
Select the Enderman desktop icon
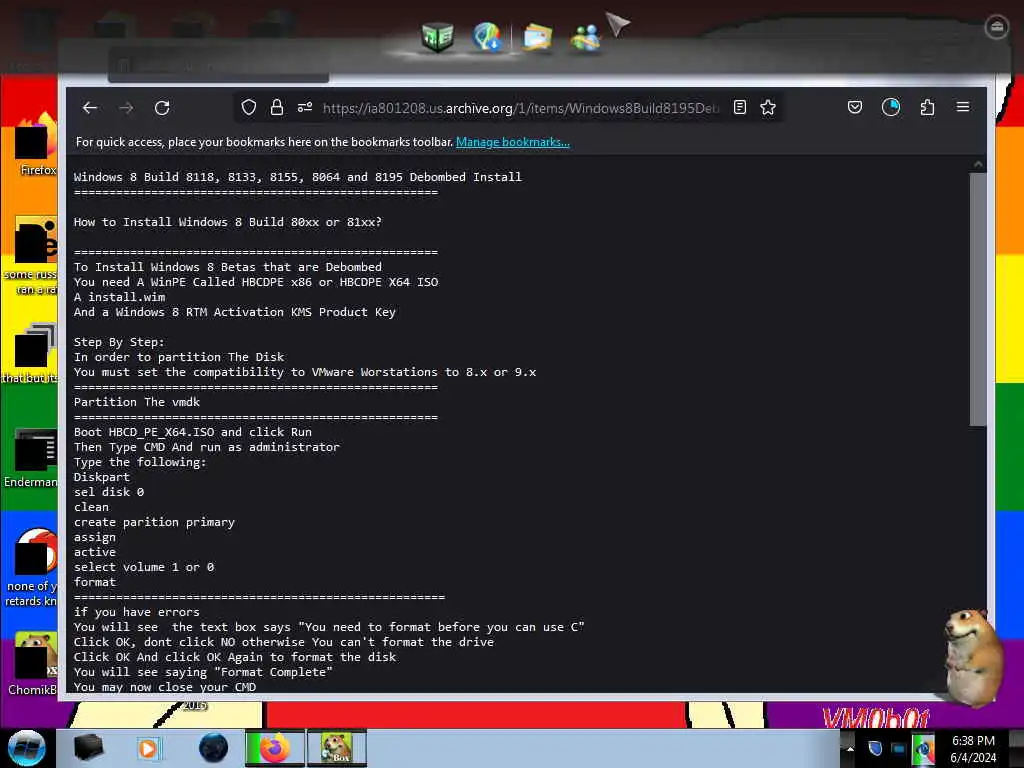coord(31,457)
